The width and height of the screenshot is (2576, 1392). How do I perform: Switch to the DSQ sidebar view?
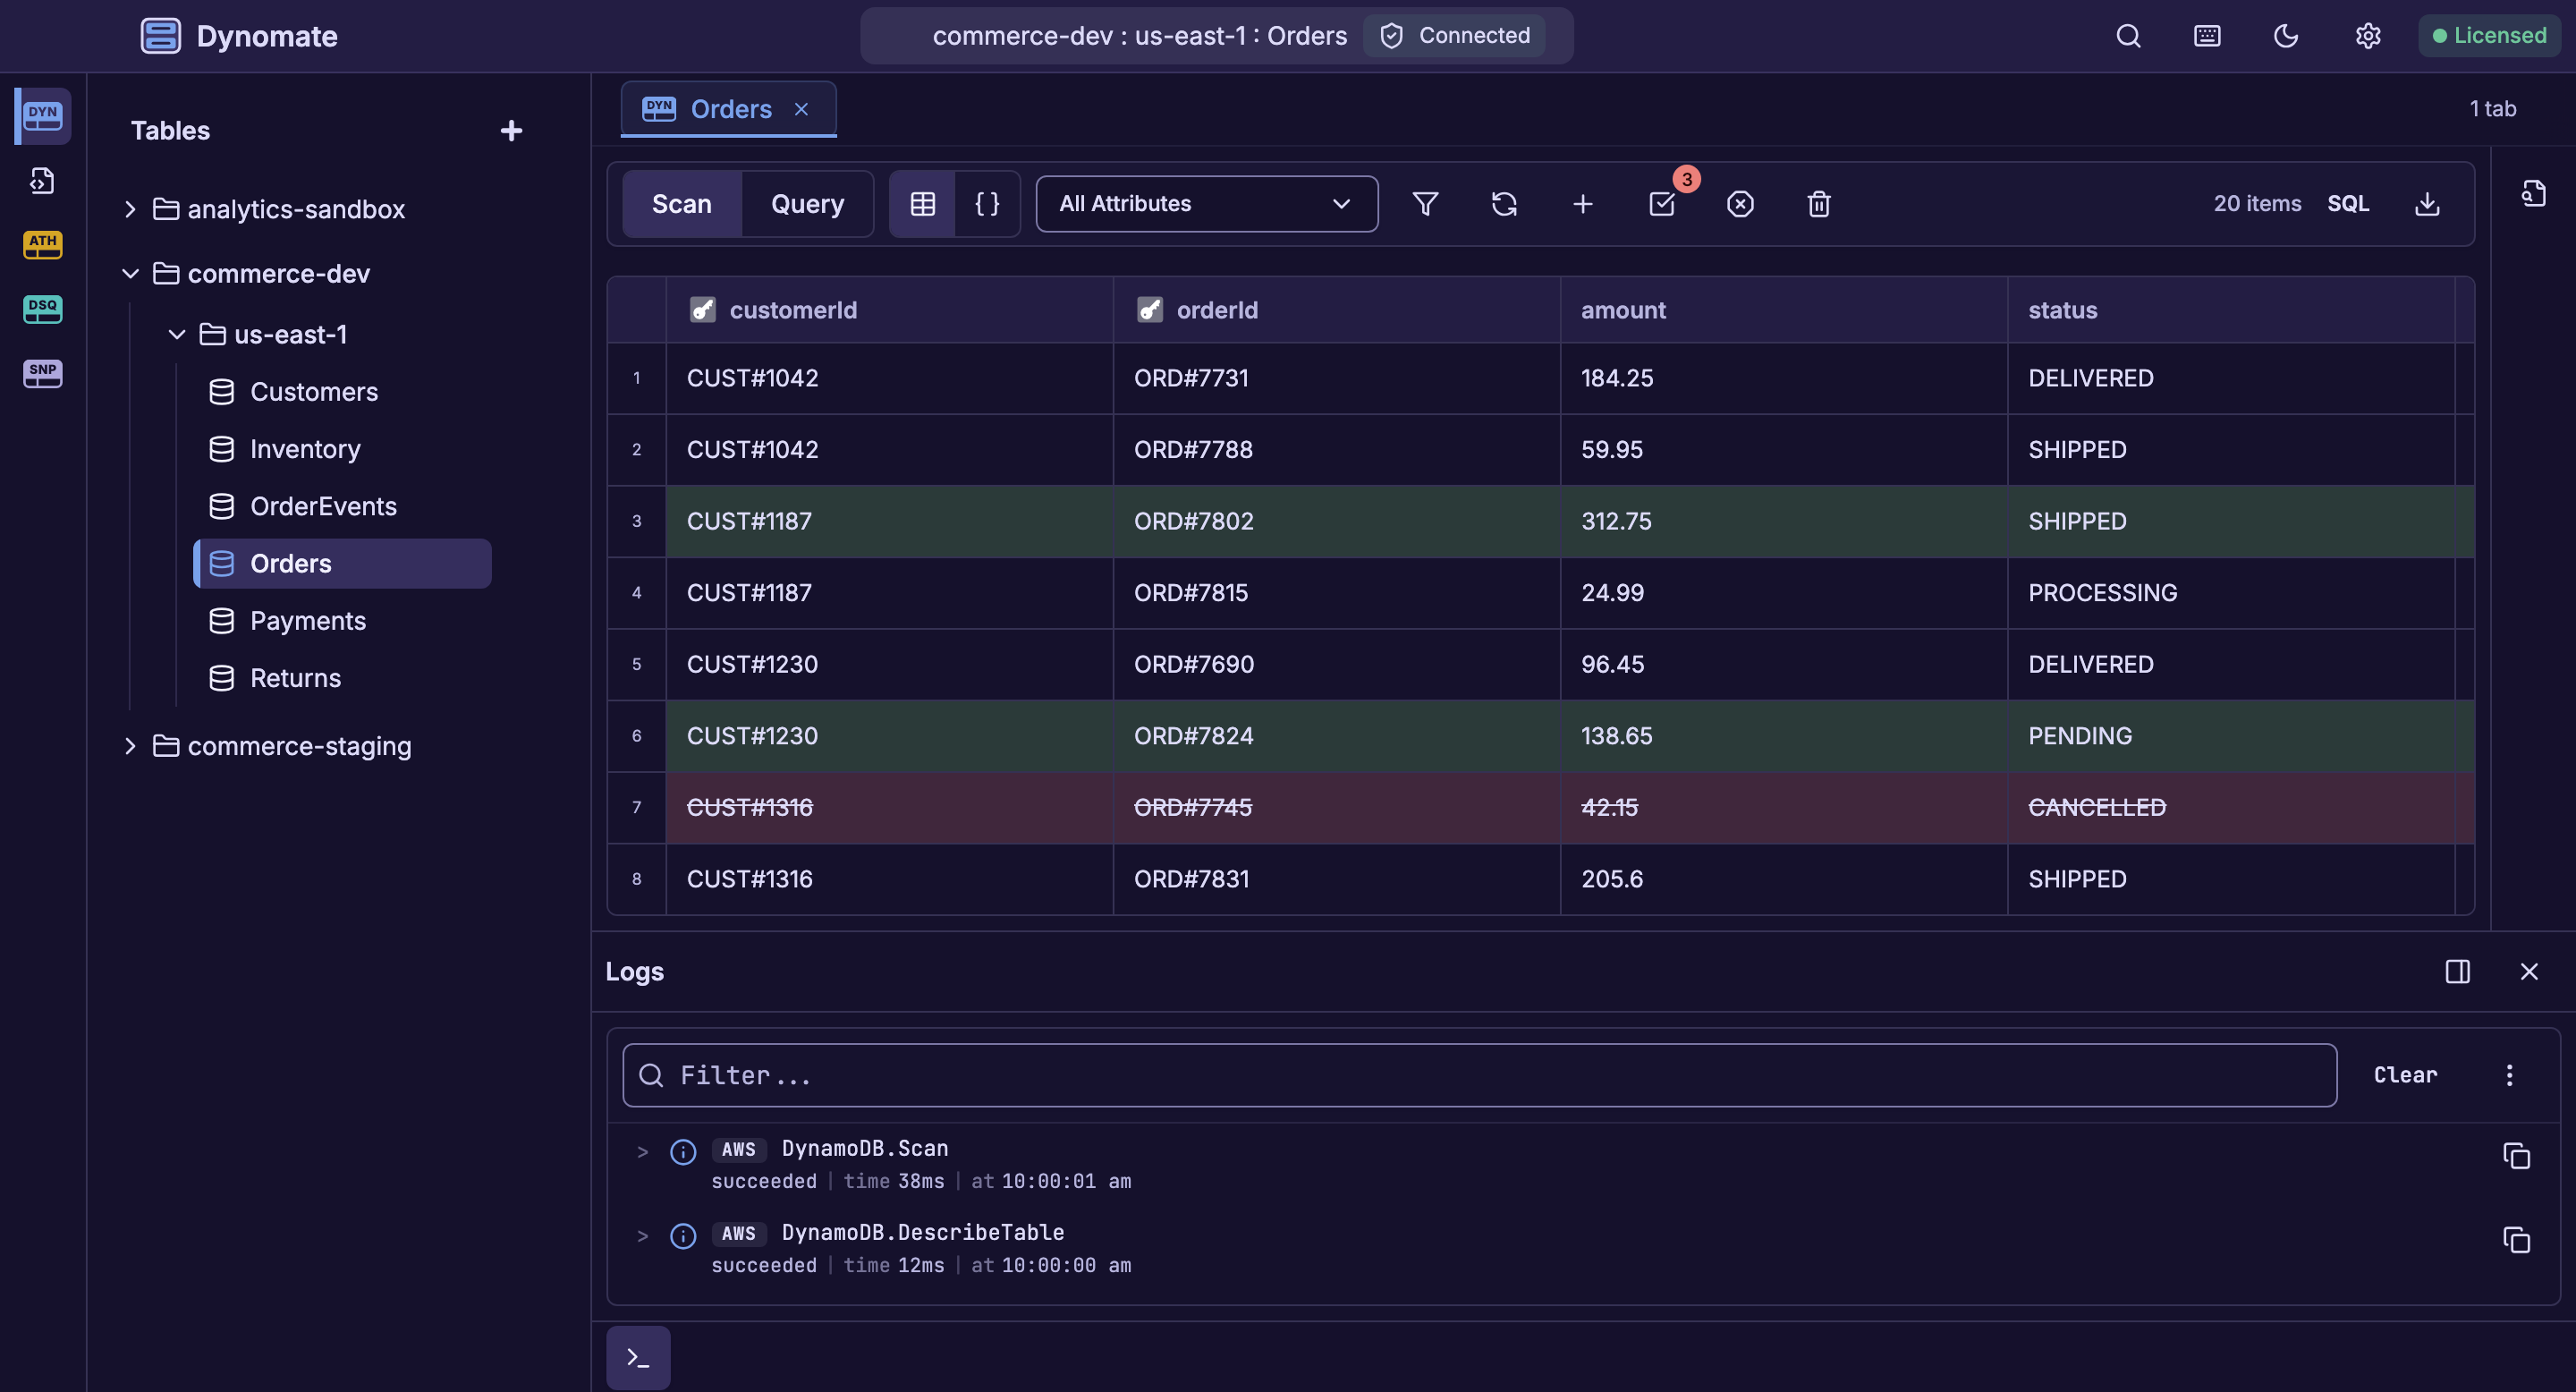[x=43, y=309]
